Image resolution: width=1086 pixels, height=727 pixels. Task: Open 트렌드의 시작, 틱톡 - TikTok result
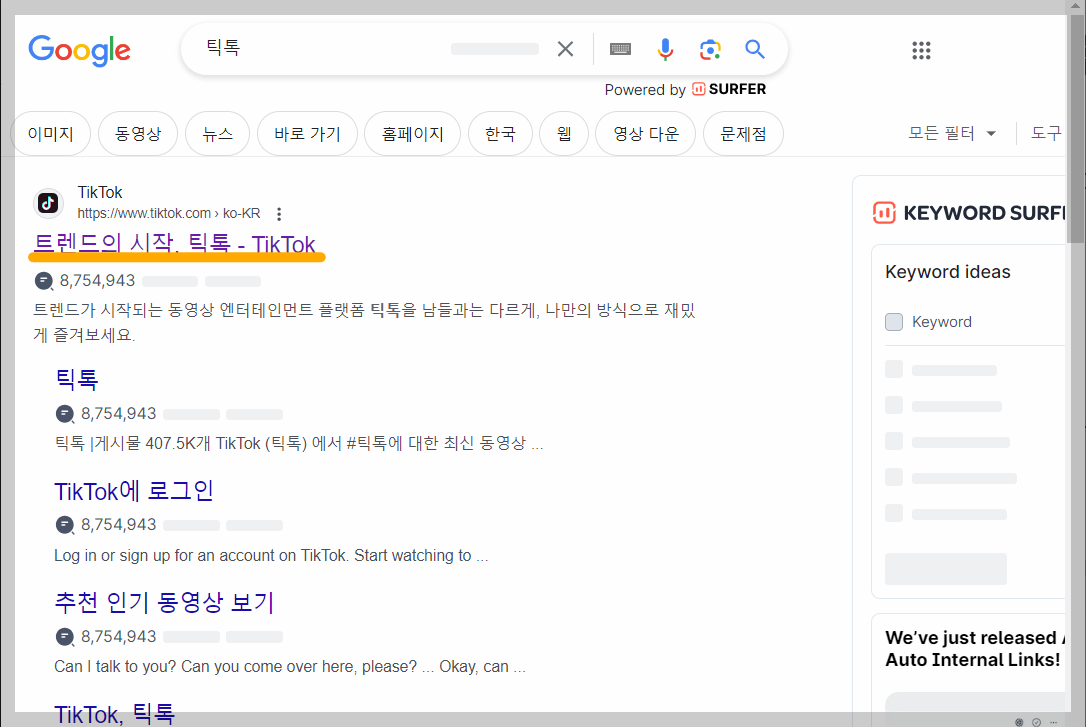pyautogui.click(x=175, y=244)
